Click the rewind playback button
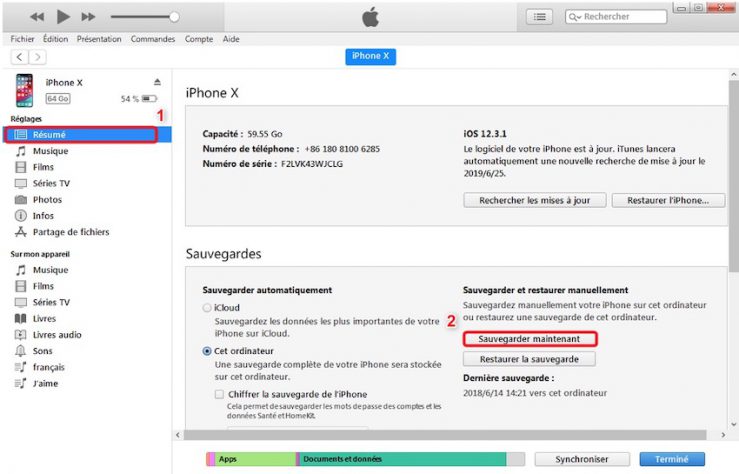This screenshot has height=474, width=739. point(37,17)
